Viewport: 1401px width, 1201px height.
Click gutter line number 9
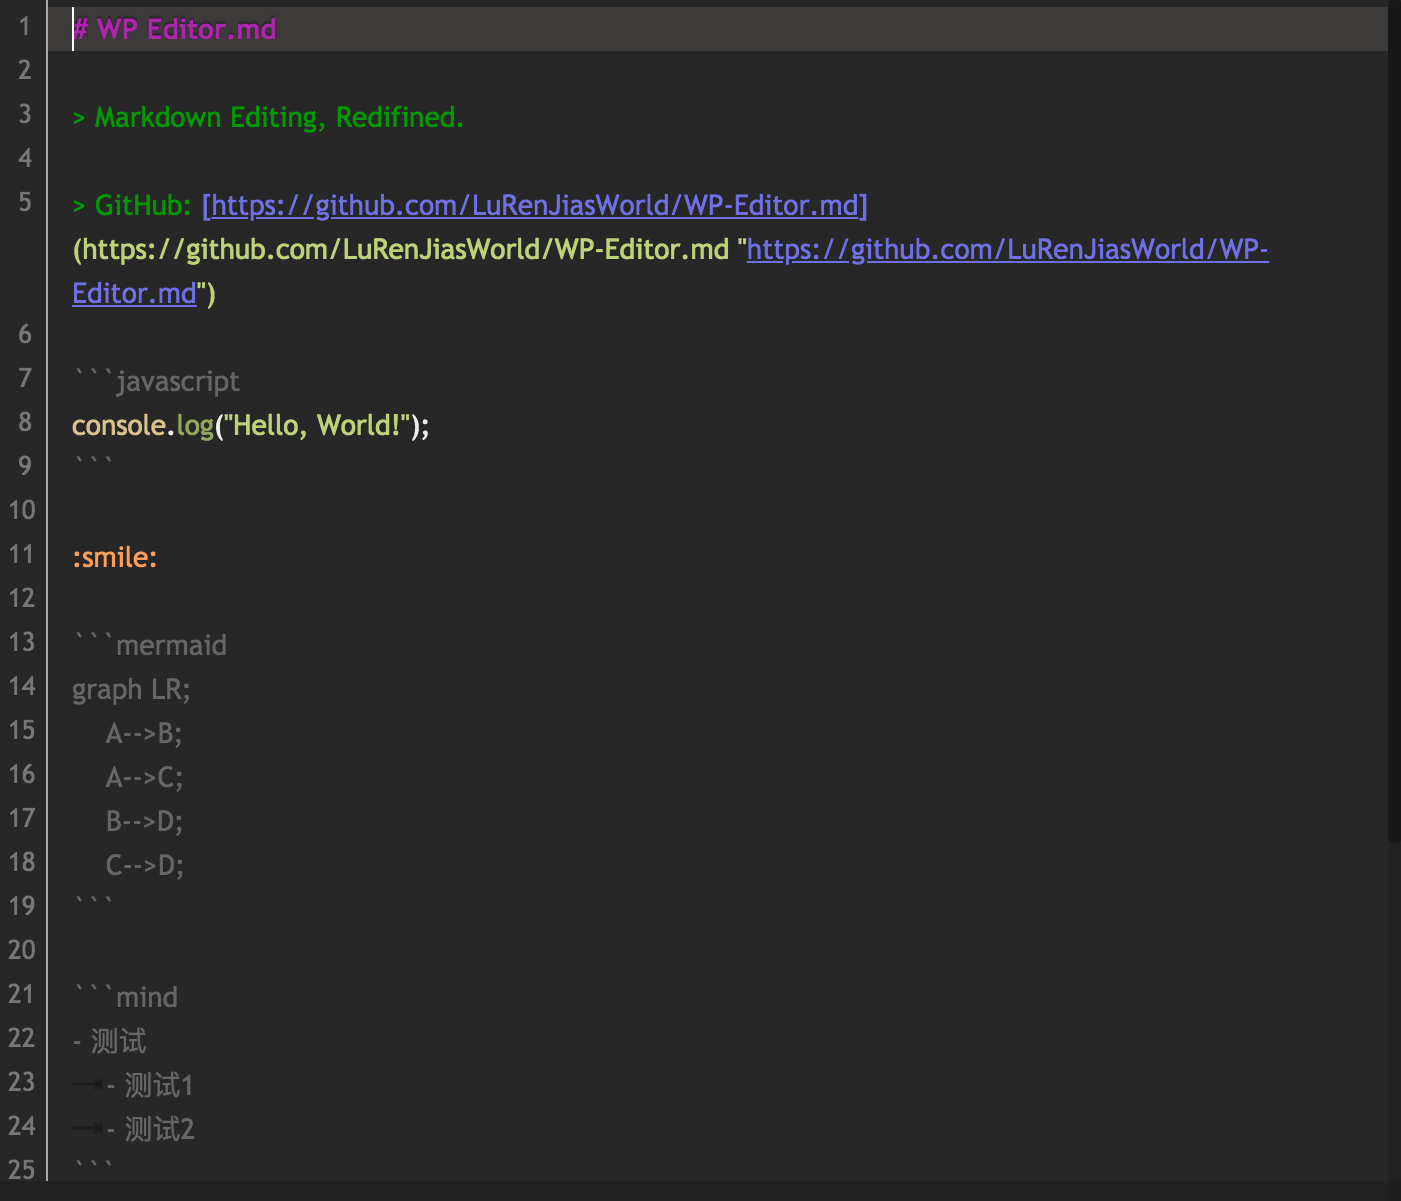pyautogui.click(x=25, y=466)
